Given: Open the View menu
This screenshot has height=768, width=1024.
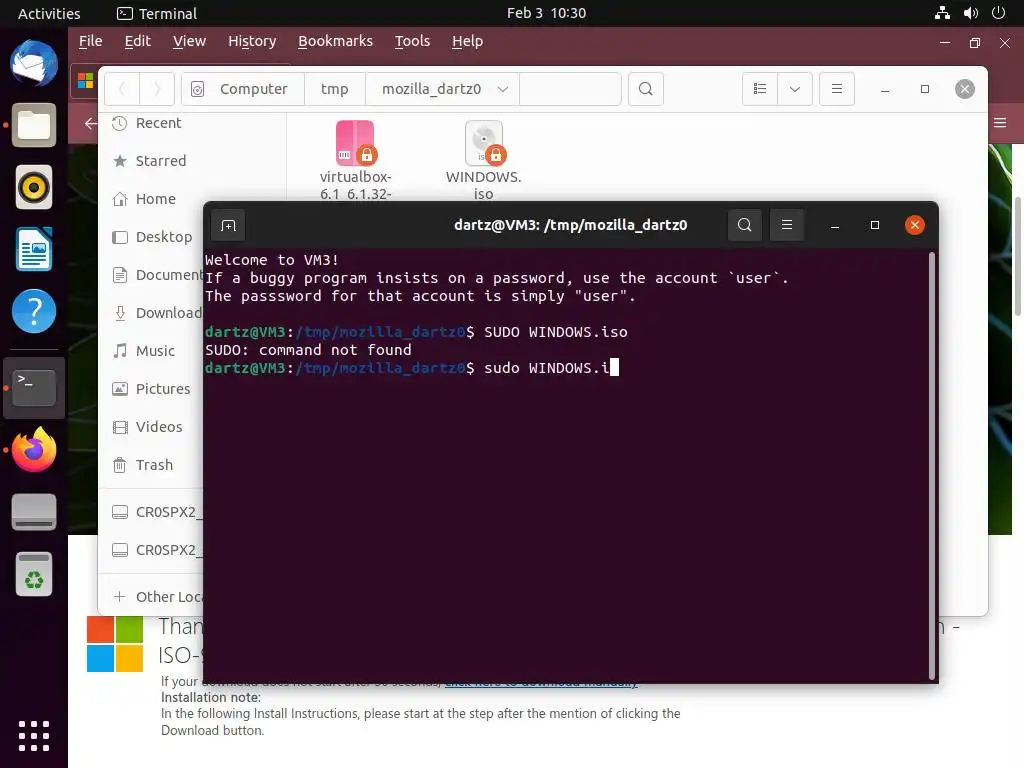Looking at the screenshot, I should [189, 41].
